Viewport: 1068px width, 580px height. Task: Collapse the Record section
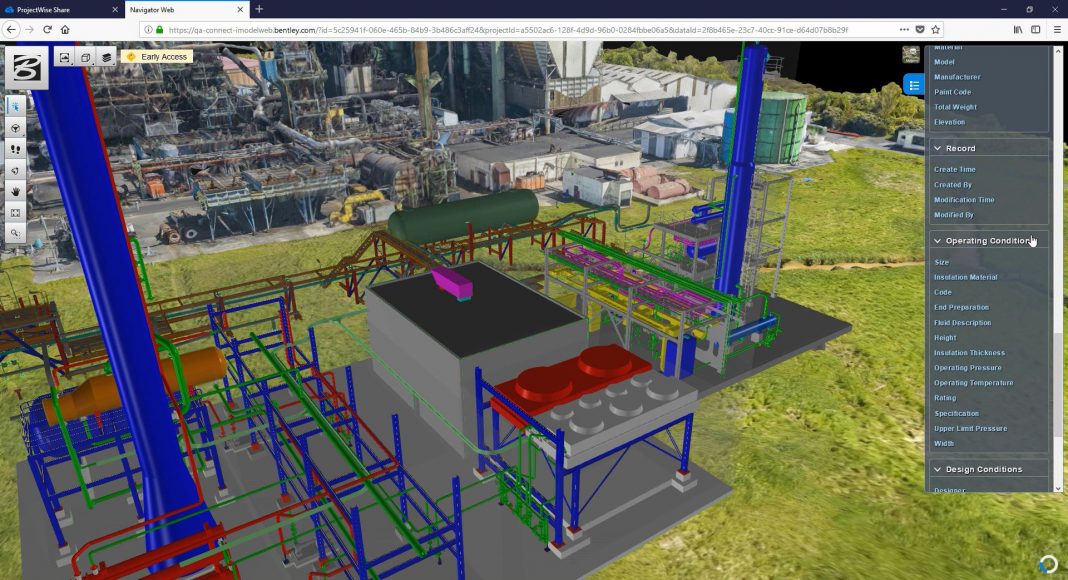click(x=937, y=148)
